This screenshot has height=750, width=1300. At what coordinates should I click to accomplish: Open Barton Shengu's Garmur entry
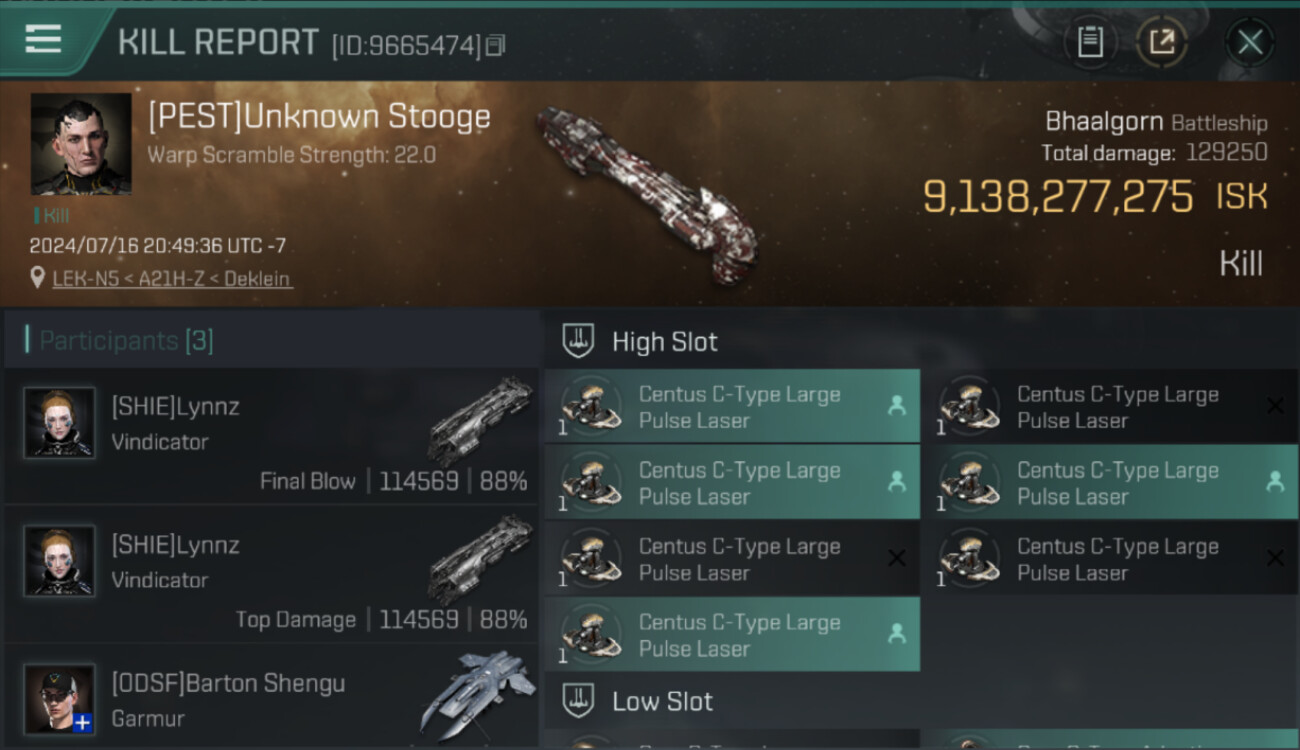[x=272, y=700]
